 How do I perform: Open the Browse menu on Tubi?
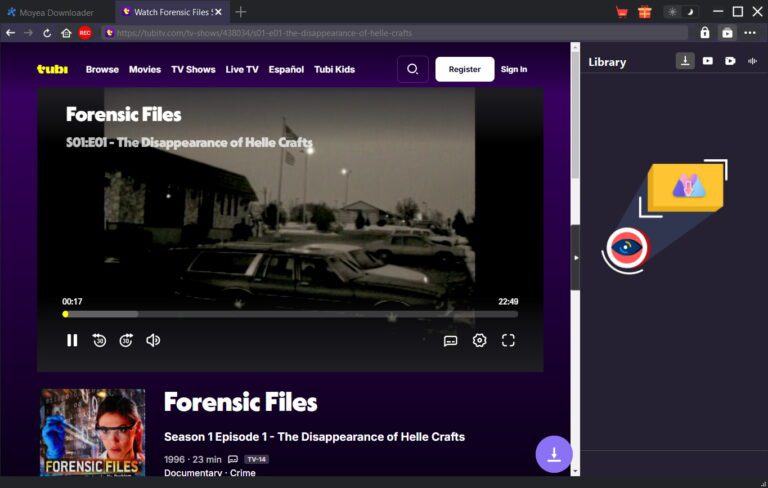pyautogui.click(x=102, y=70)
